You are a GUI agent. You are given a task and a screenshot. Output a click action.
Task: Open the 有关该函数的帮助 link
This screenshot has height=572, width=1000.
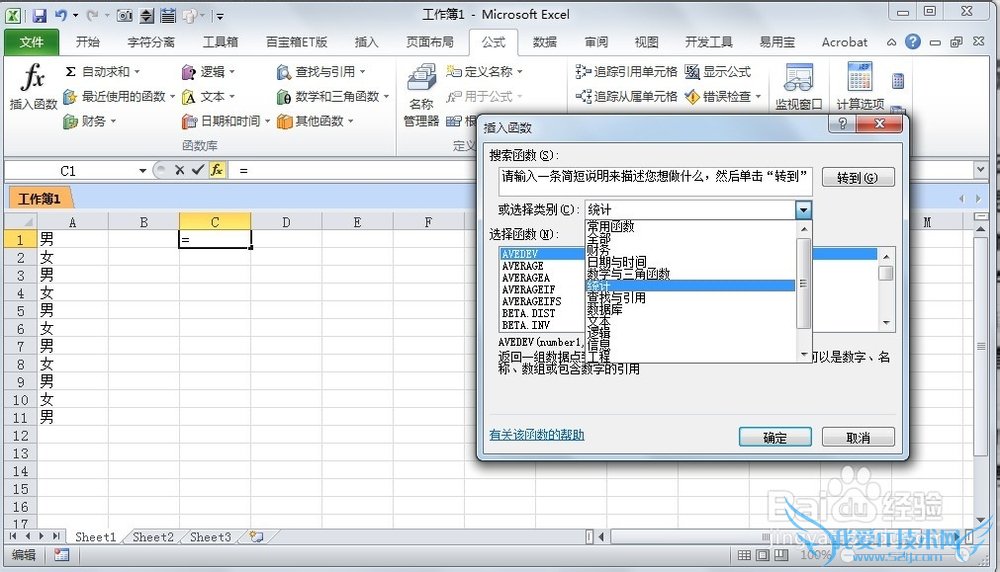(x=536, y=435)
